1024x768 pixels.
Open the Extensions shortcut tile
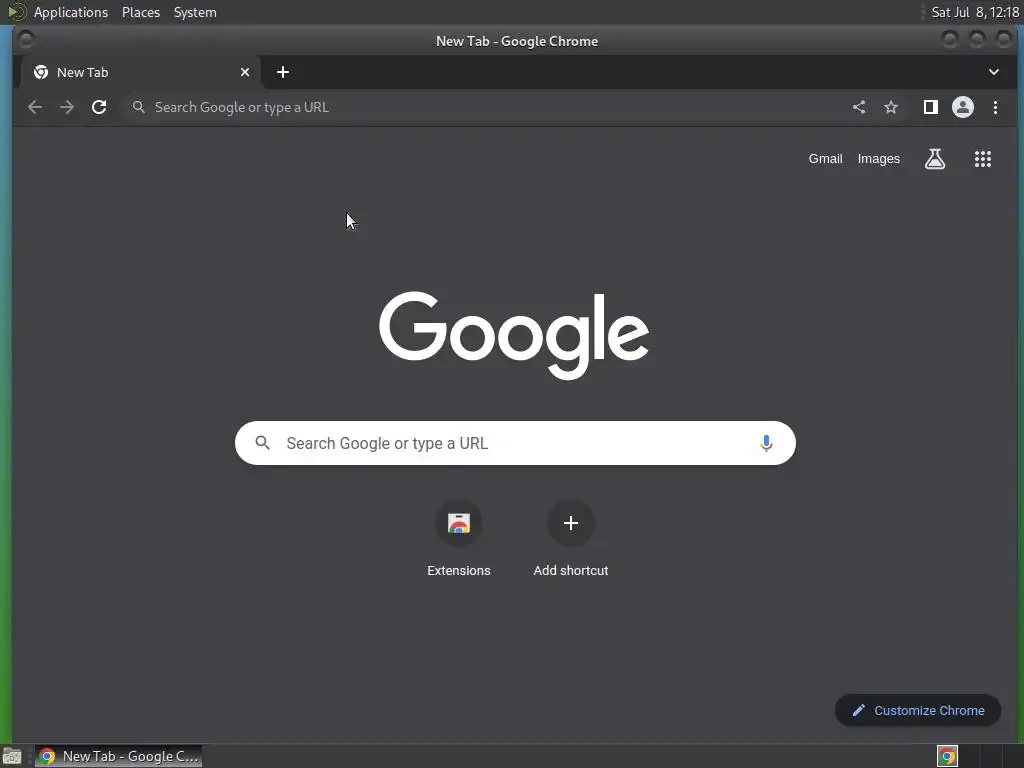coord(458,539)
